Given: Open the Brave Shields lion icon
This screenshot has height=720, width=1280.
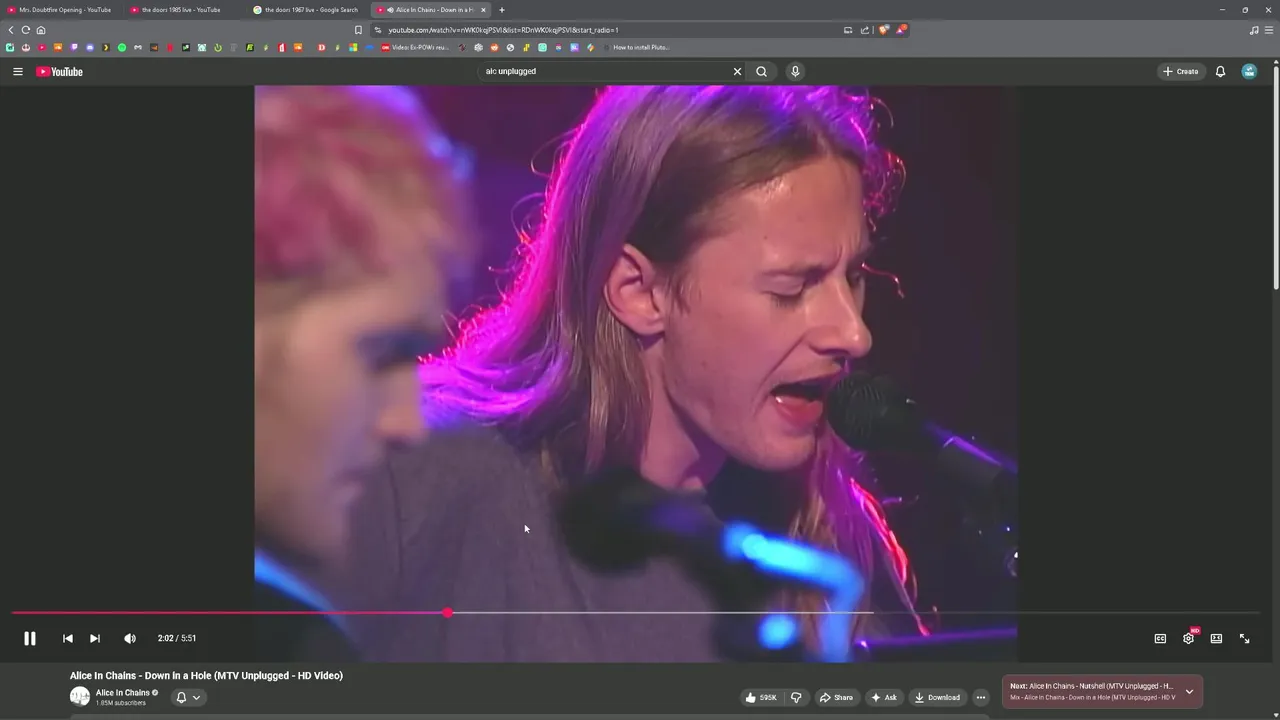Looking at the screenshot, I should pyautogui.click(x=884, y=29).
